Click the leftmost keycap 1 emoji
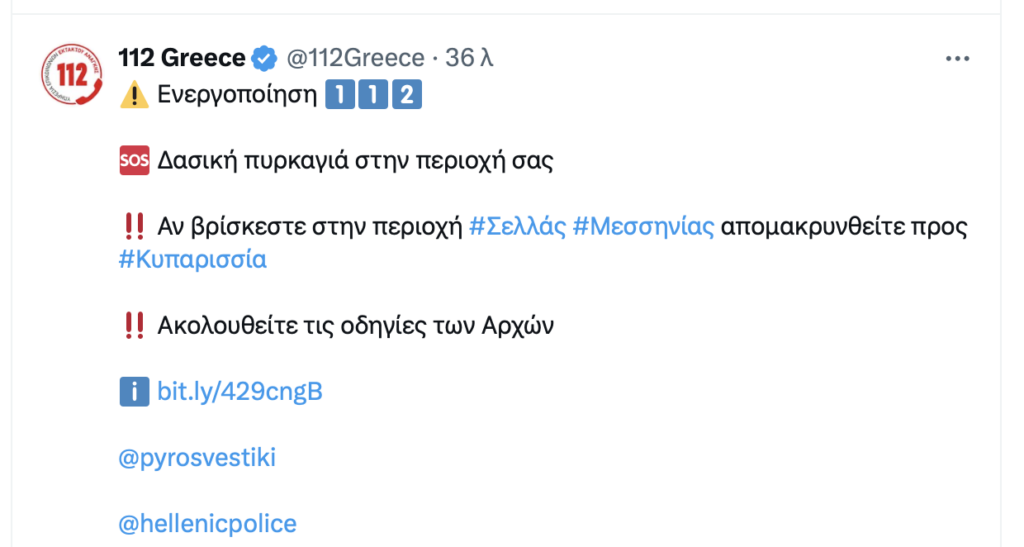The width and height of the screenshot is (1024, 547). click(341, 95)
